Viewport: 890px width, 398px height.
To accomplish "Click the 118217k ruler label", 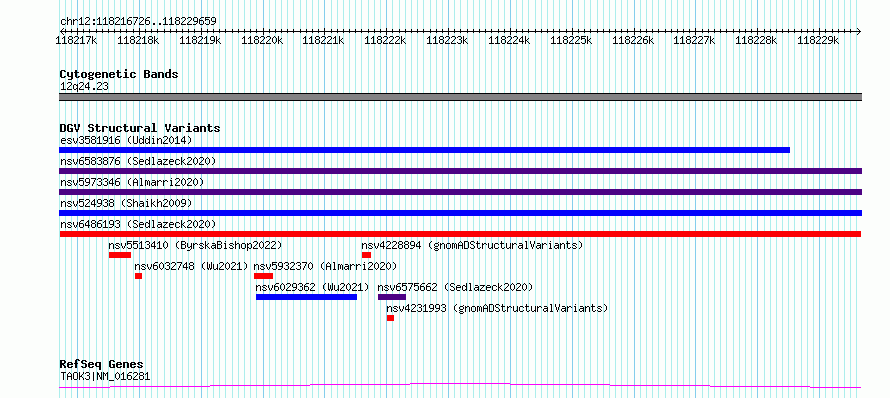I will pos(77,40).
